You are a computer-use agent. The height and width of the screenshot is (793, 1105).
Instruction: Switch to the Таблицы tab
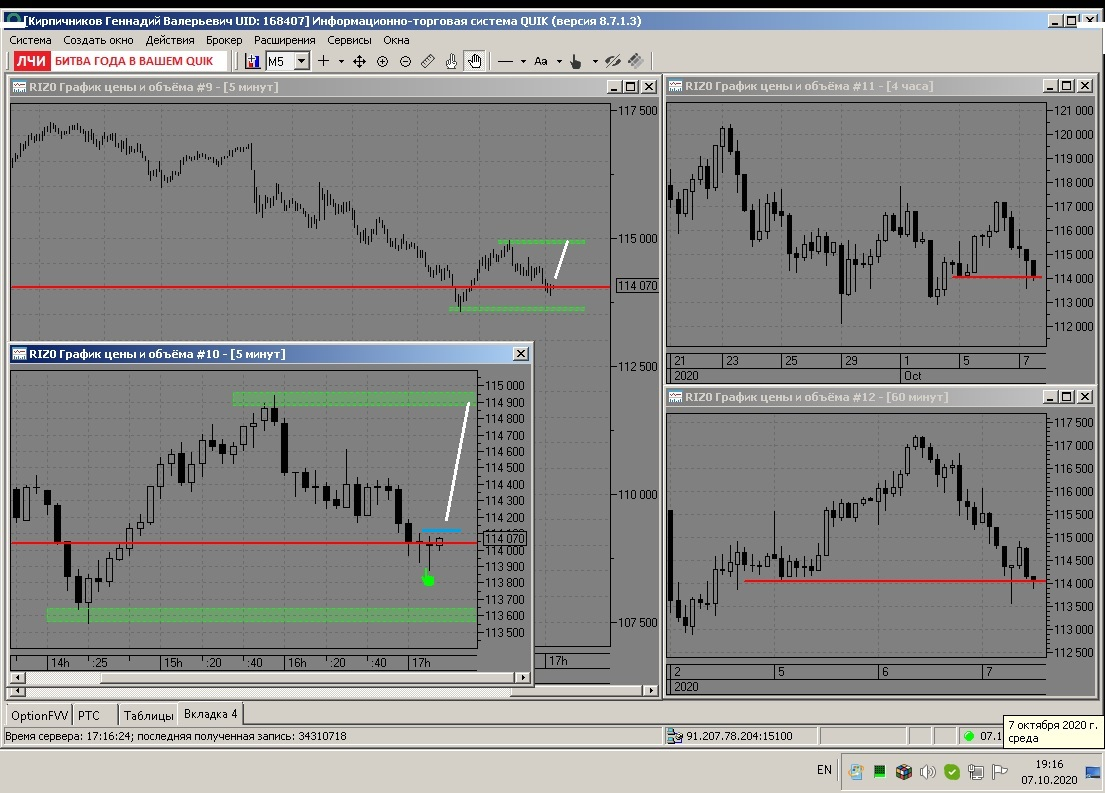click(x=149, y=715)
